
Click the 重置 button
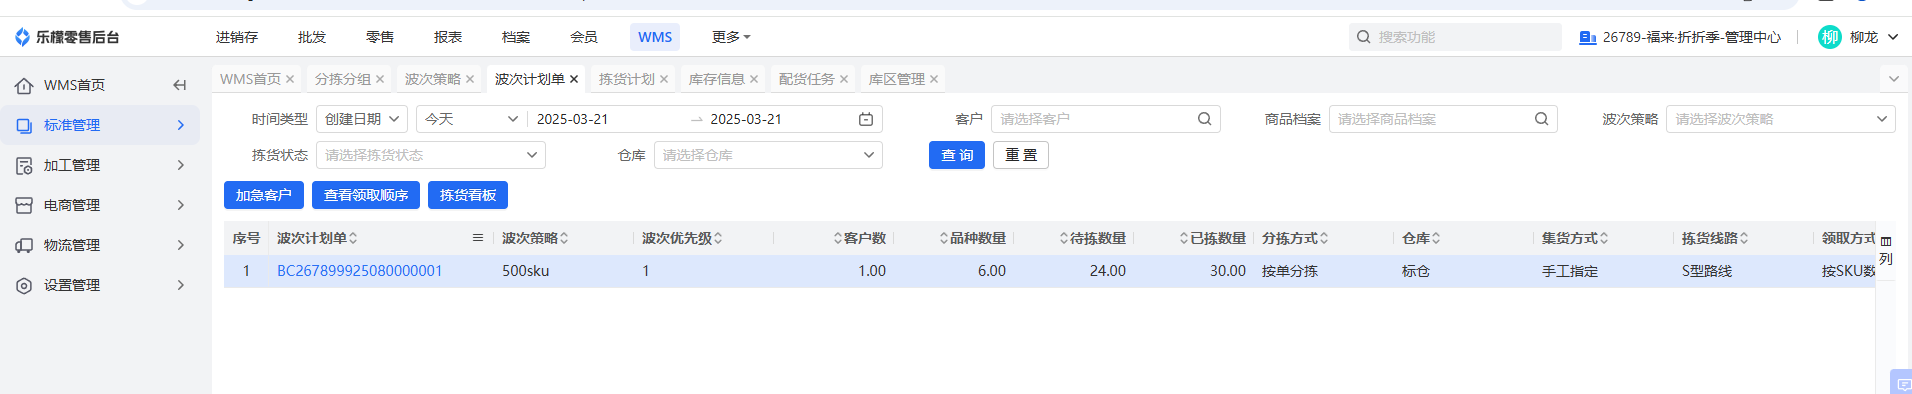(x=1021, y=155)
